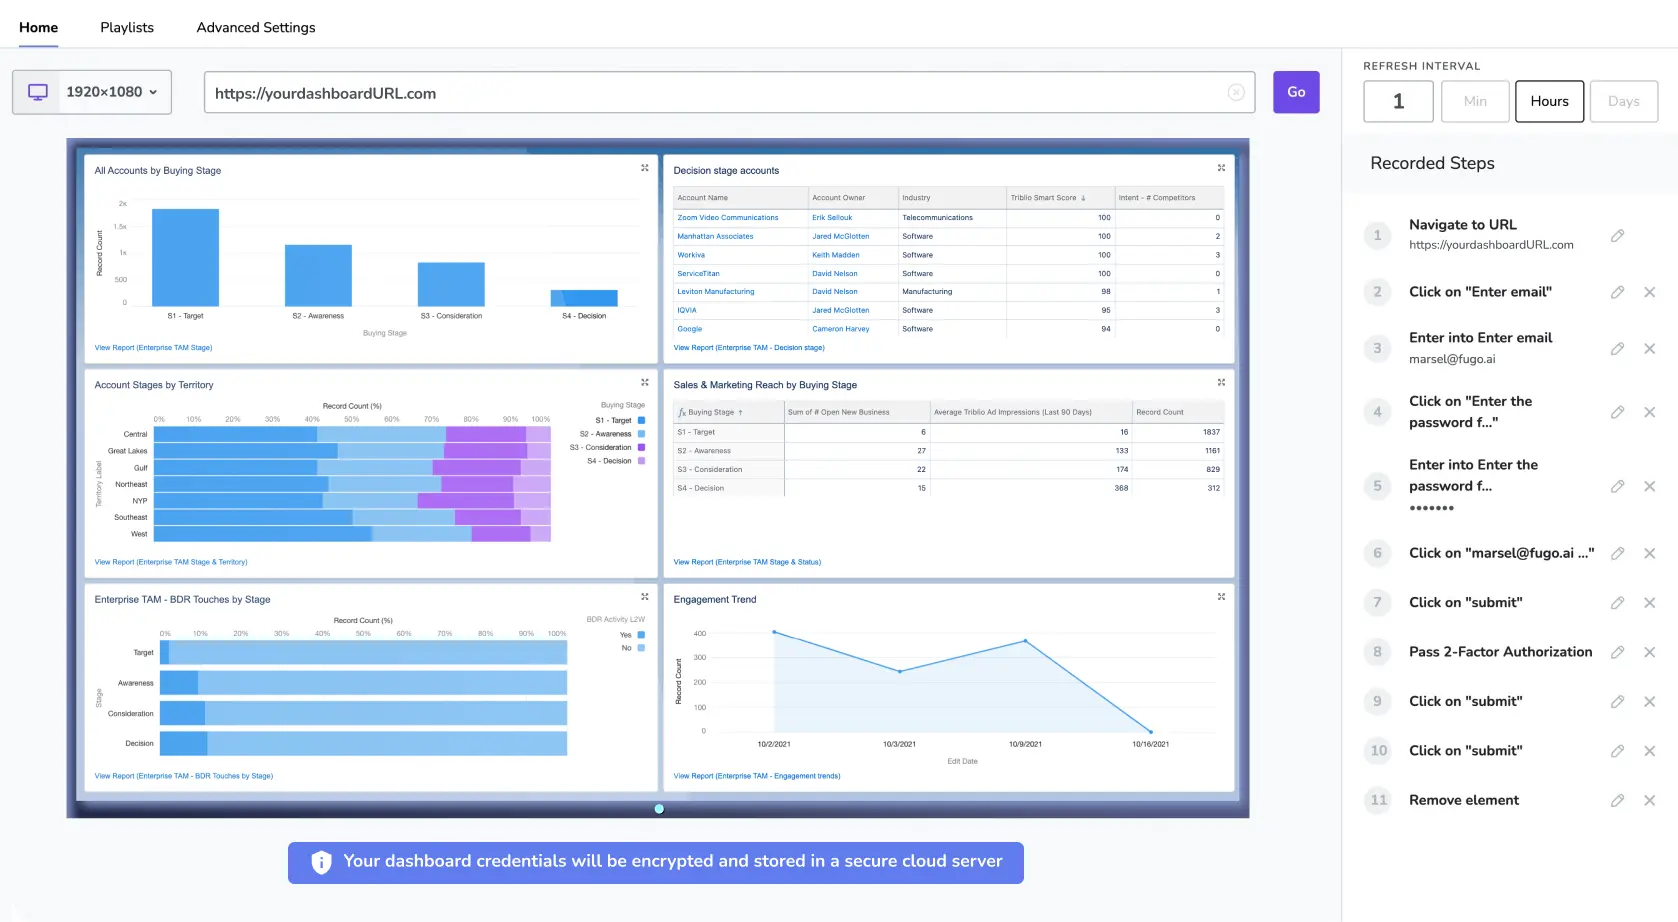The image size is (1678, 922).
Task: Click the S1 - Target legend swatch
Action: coord(641,420)
